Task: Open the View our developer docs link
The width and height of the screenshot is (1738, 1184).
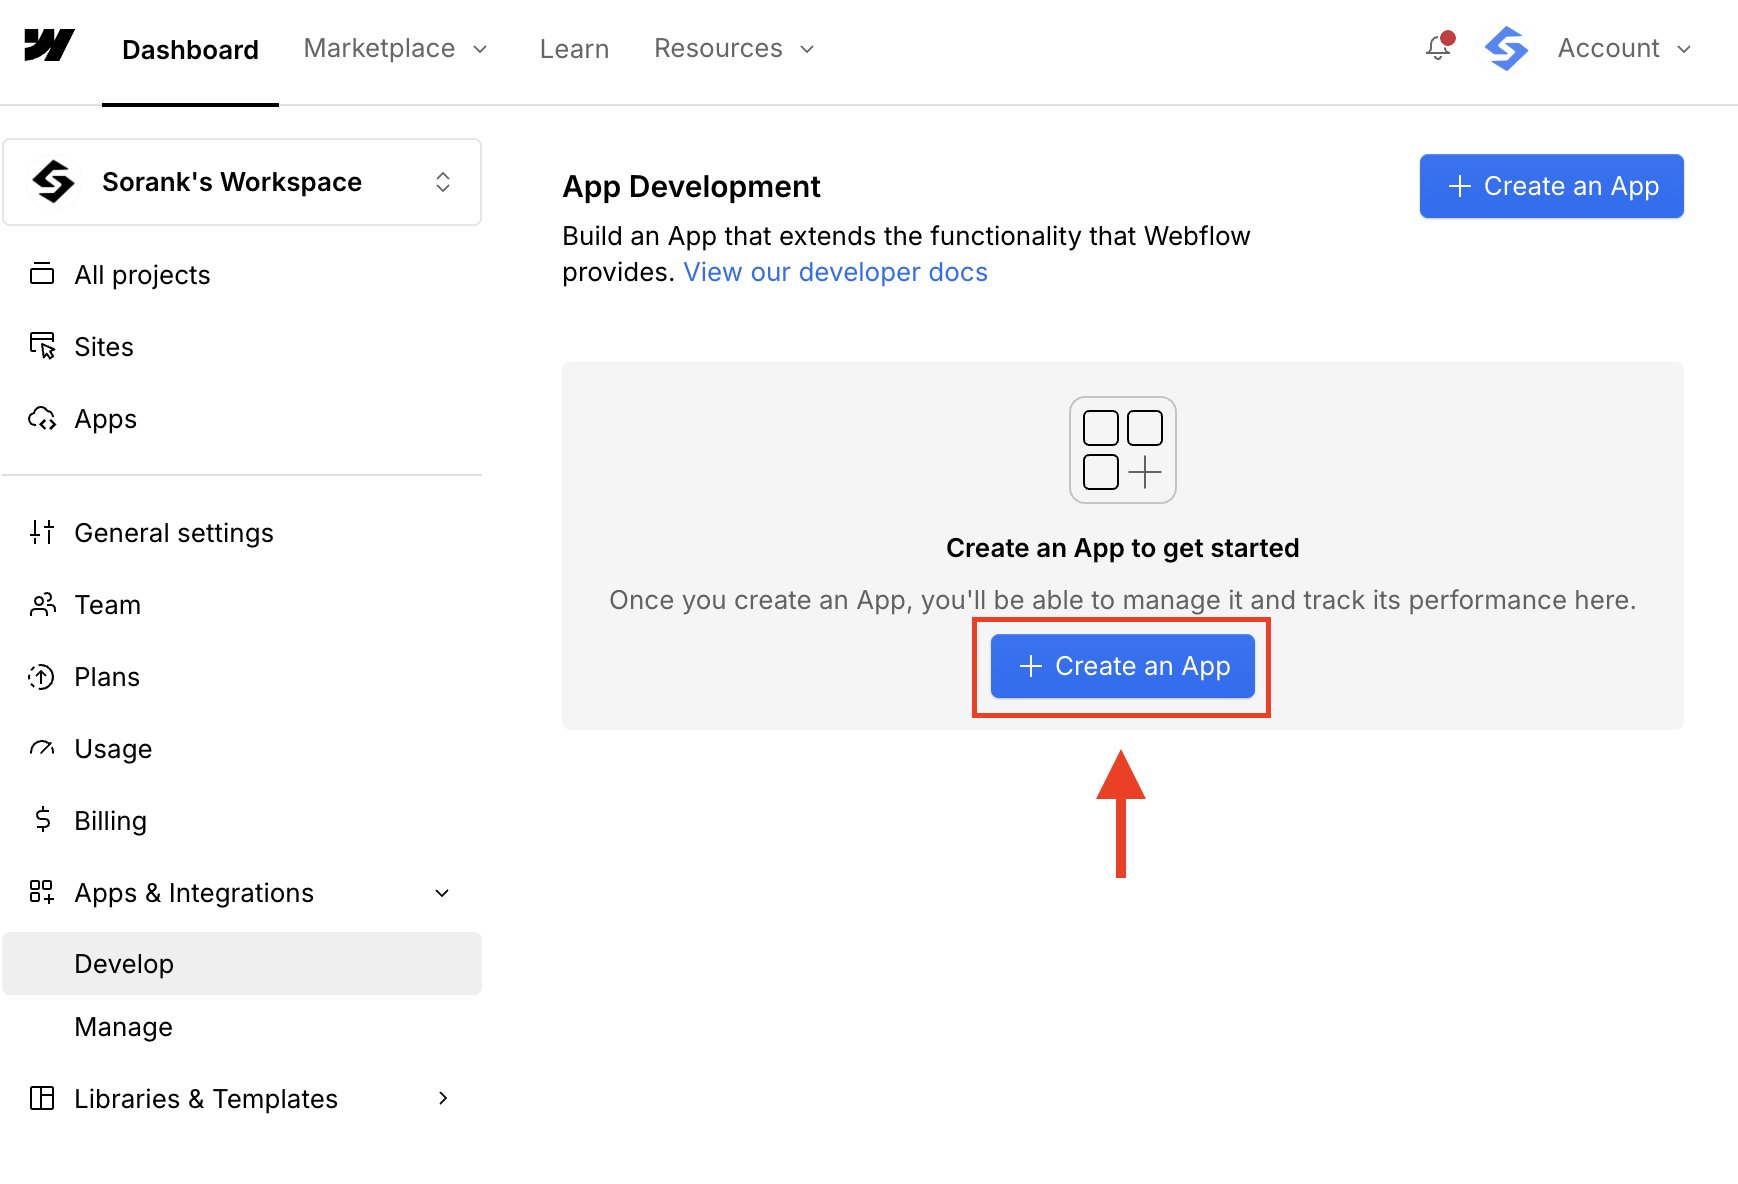Action: (835, 272)
